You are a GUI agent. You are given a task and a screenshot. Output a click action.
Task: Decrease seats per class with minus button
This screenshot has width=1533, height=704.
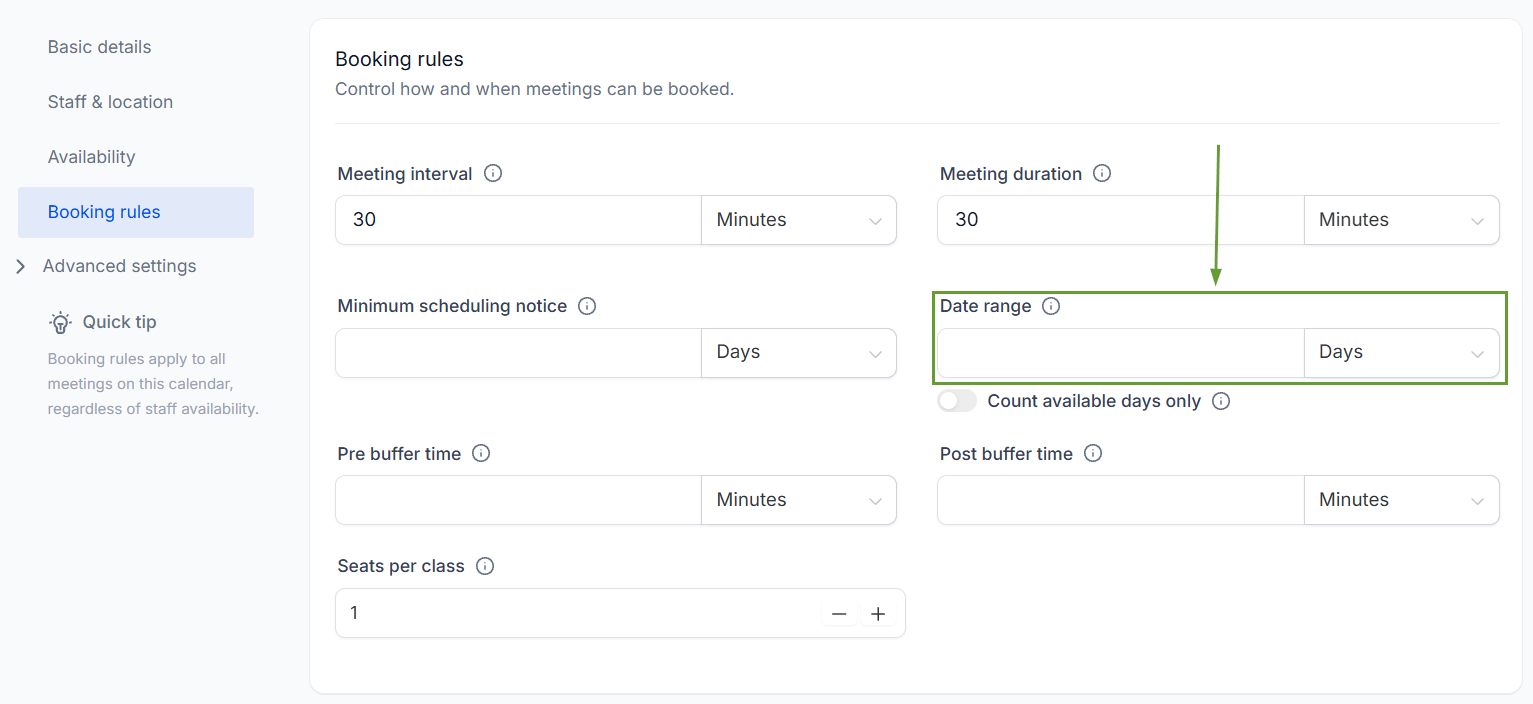point(839,614)
